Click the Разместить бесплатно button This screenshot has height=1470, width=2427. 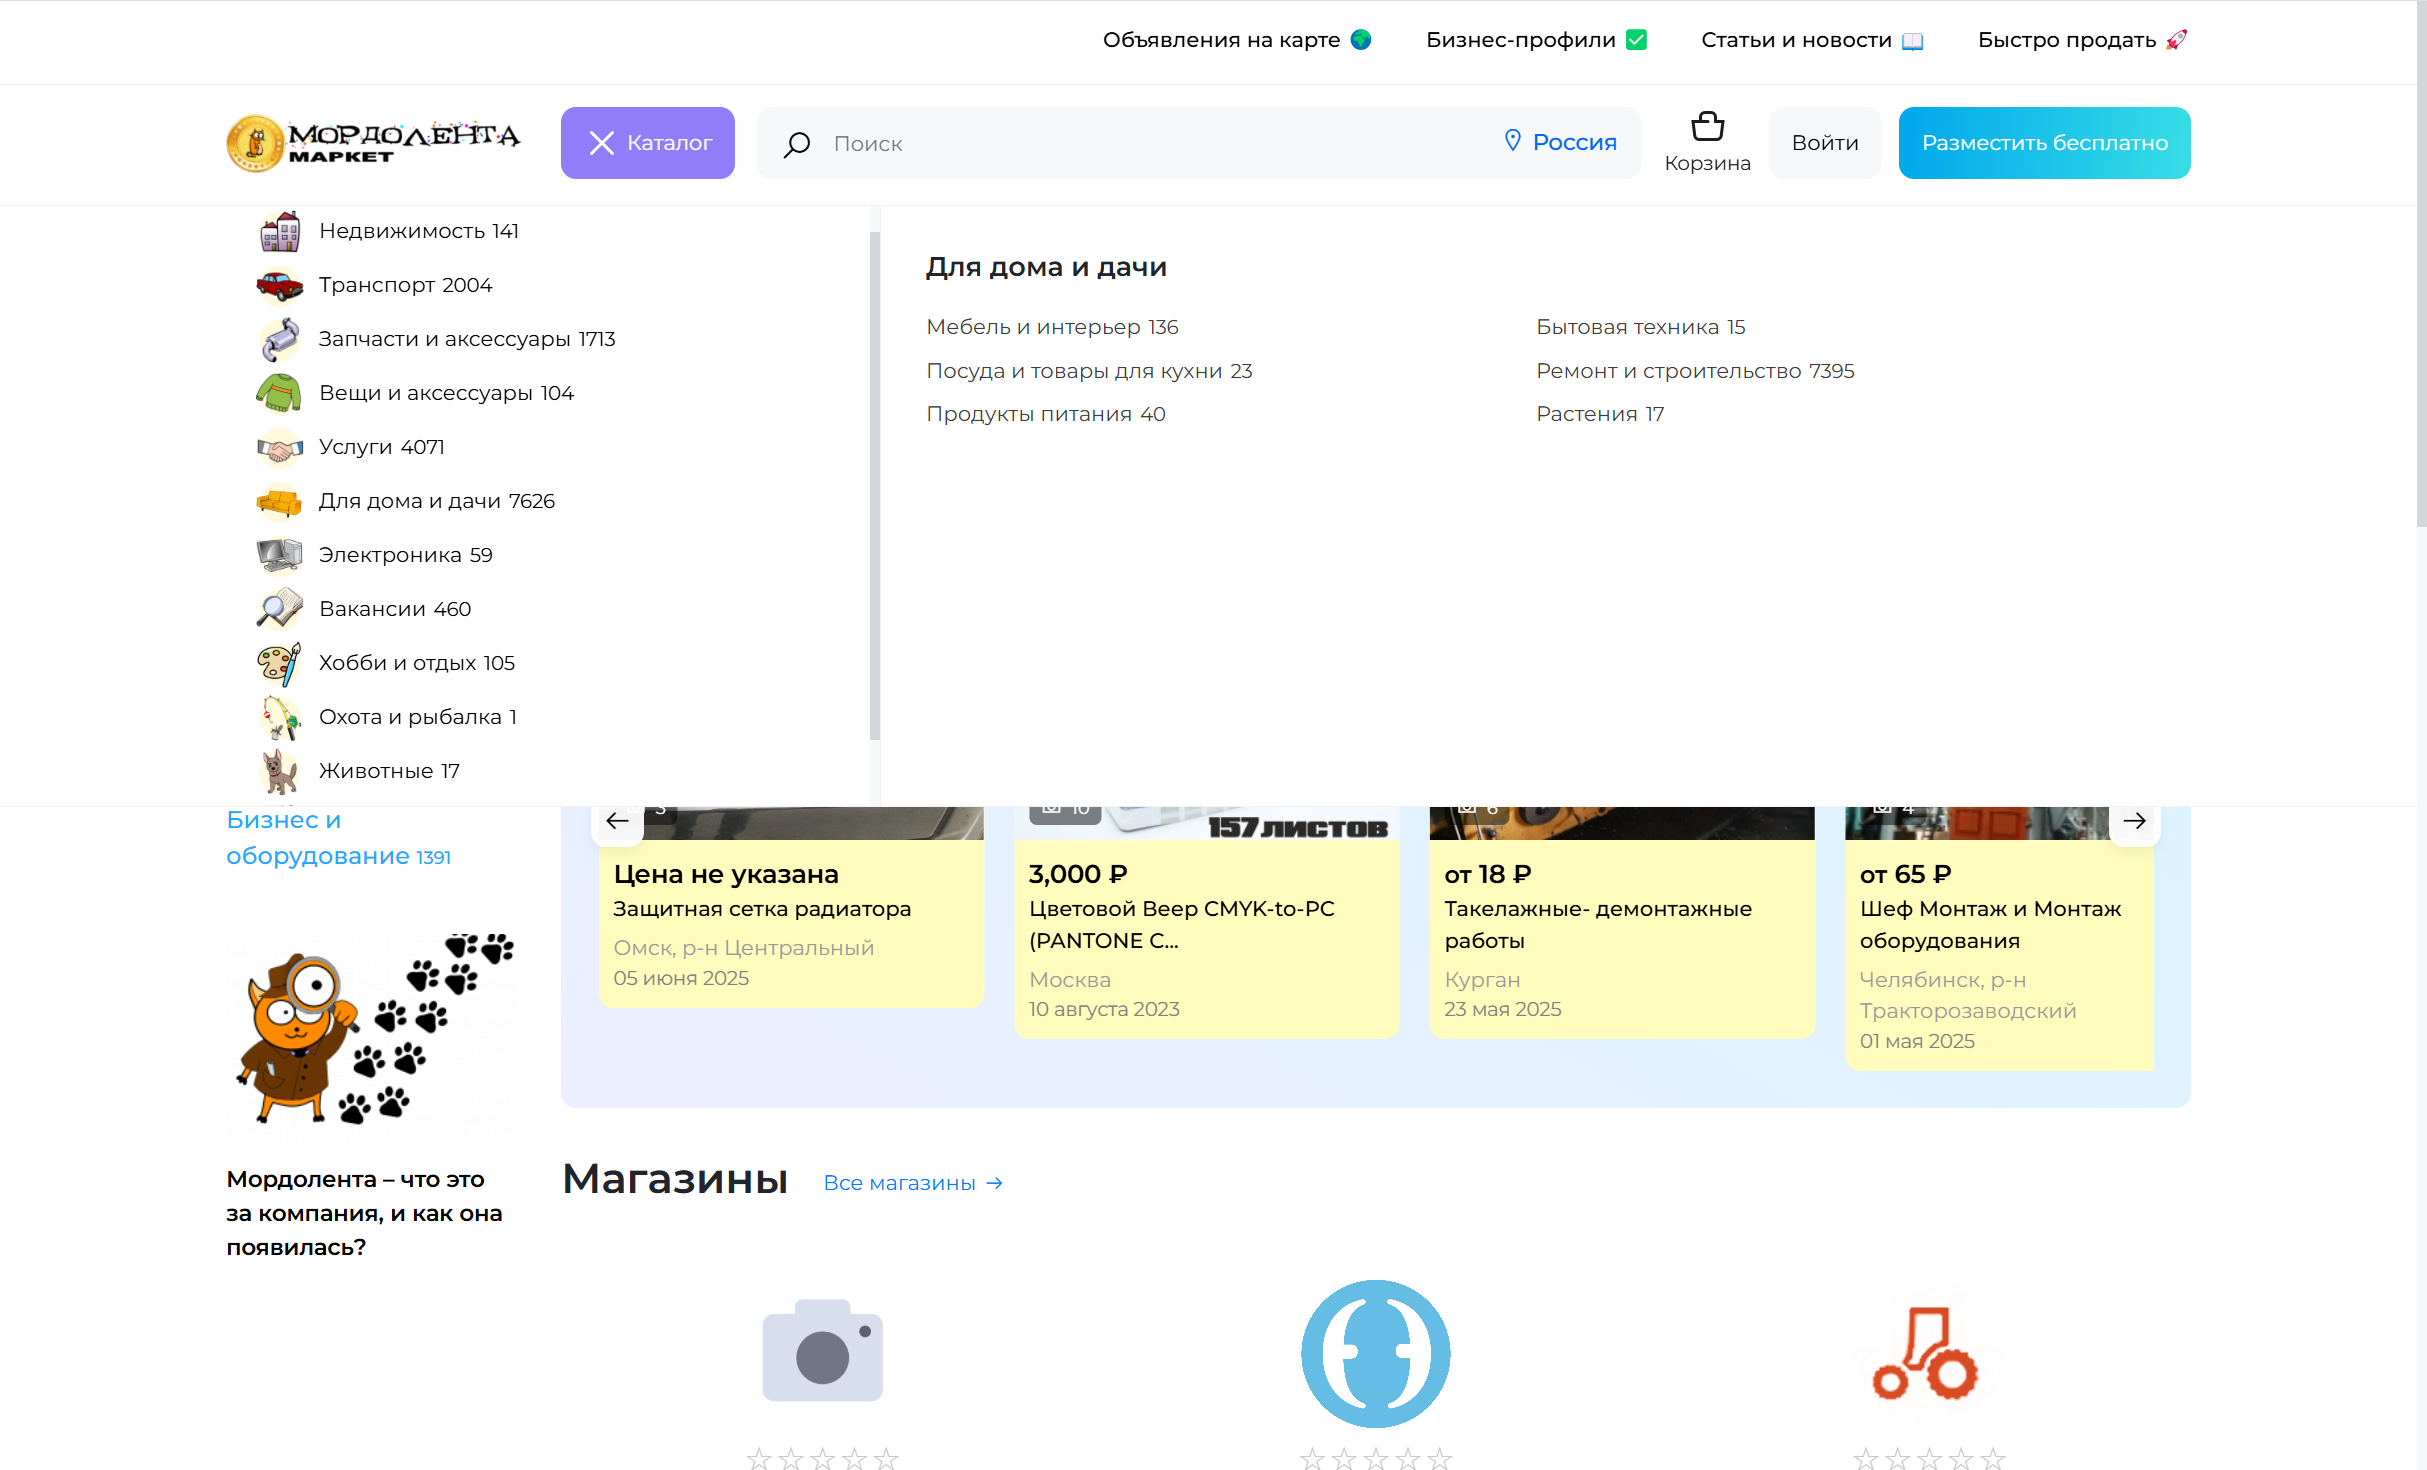point(2043,143)
